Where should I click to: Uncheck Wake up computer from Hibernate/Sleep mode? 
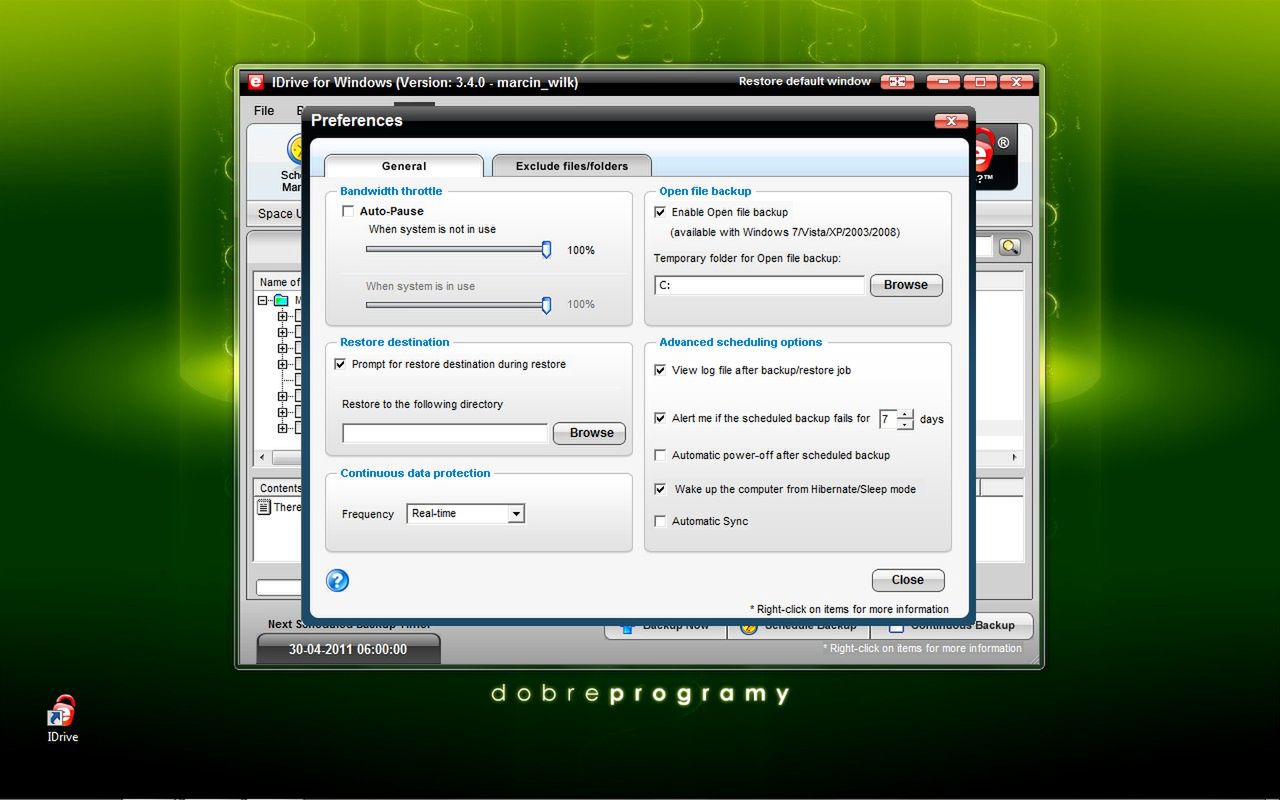tap(660, 489)
